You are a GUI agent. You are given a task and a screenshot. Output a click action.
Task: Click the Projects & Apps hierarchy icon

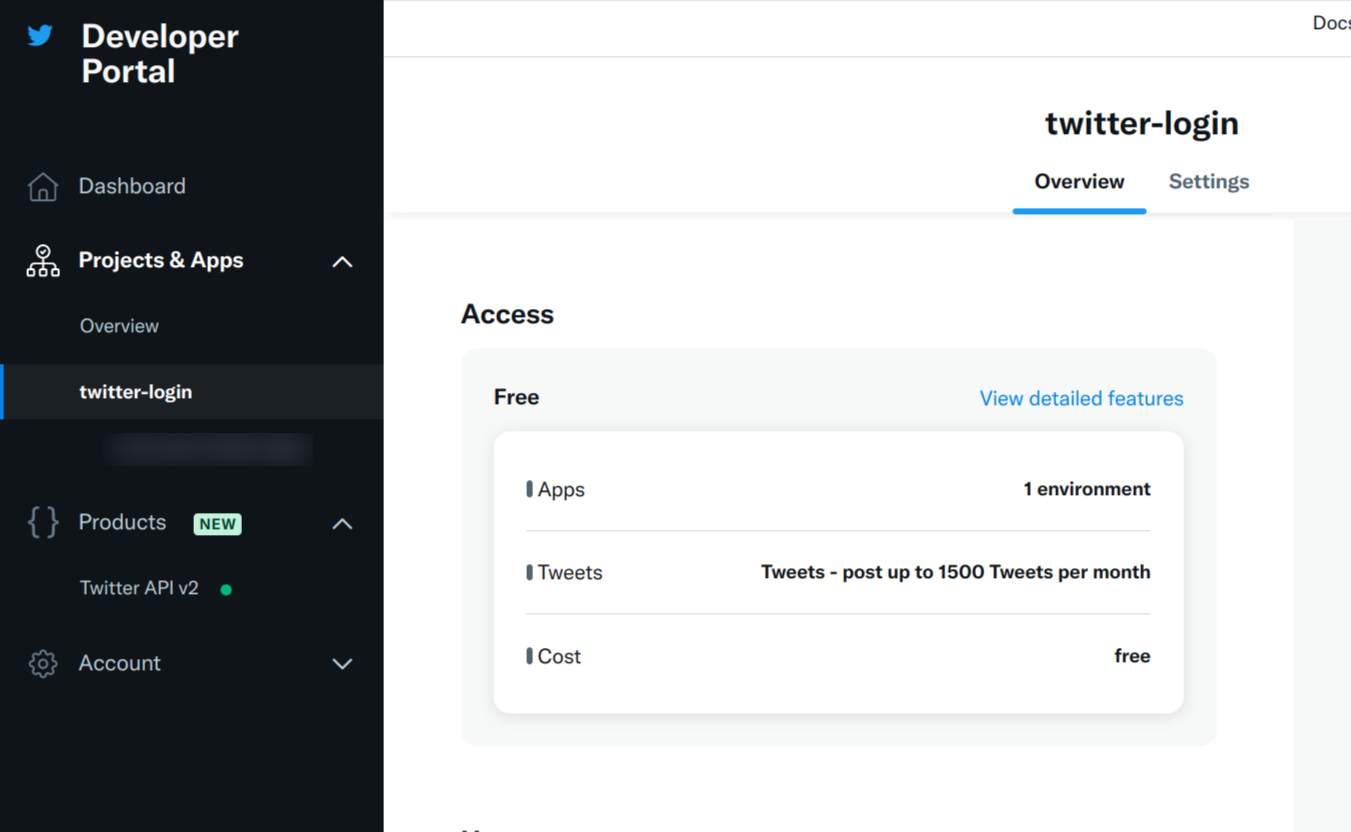(43, 261)
